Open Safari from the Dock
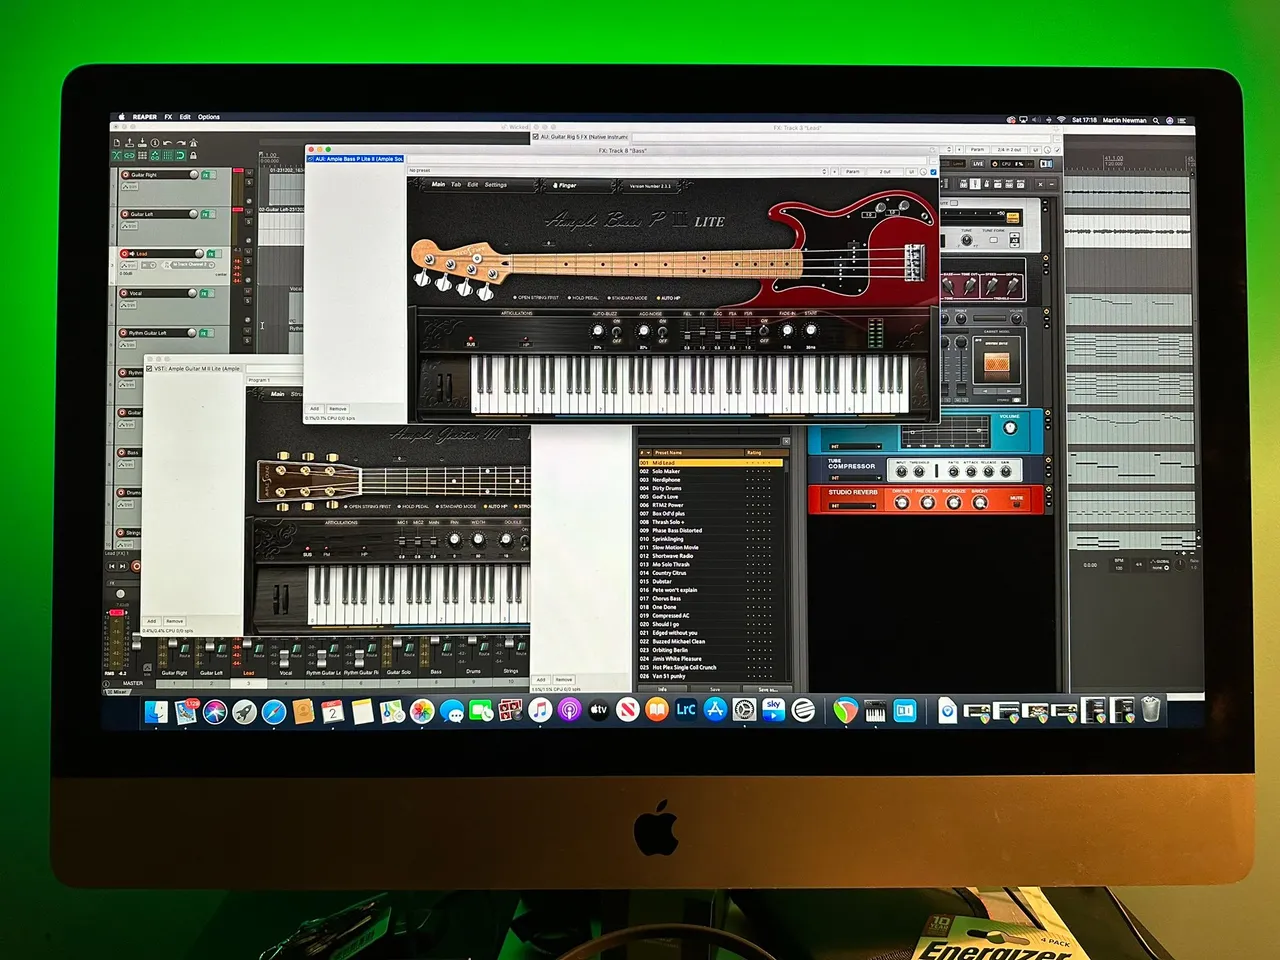The height and width of the screenshot is (960, 1280). click(273, 711)
